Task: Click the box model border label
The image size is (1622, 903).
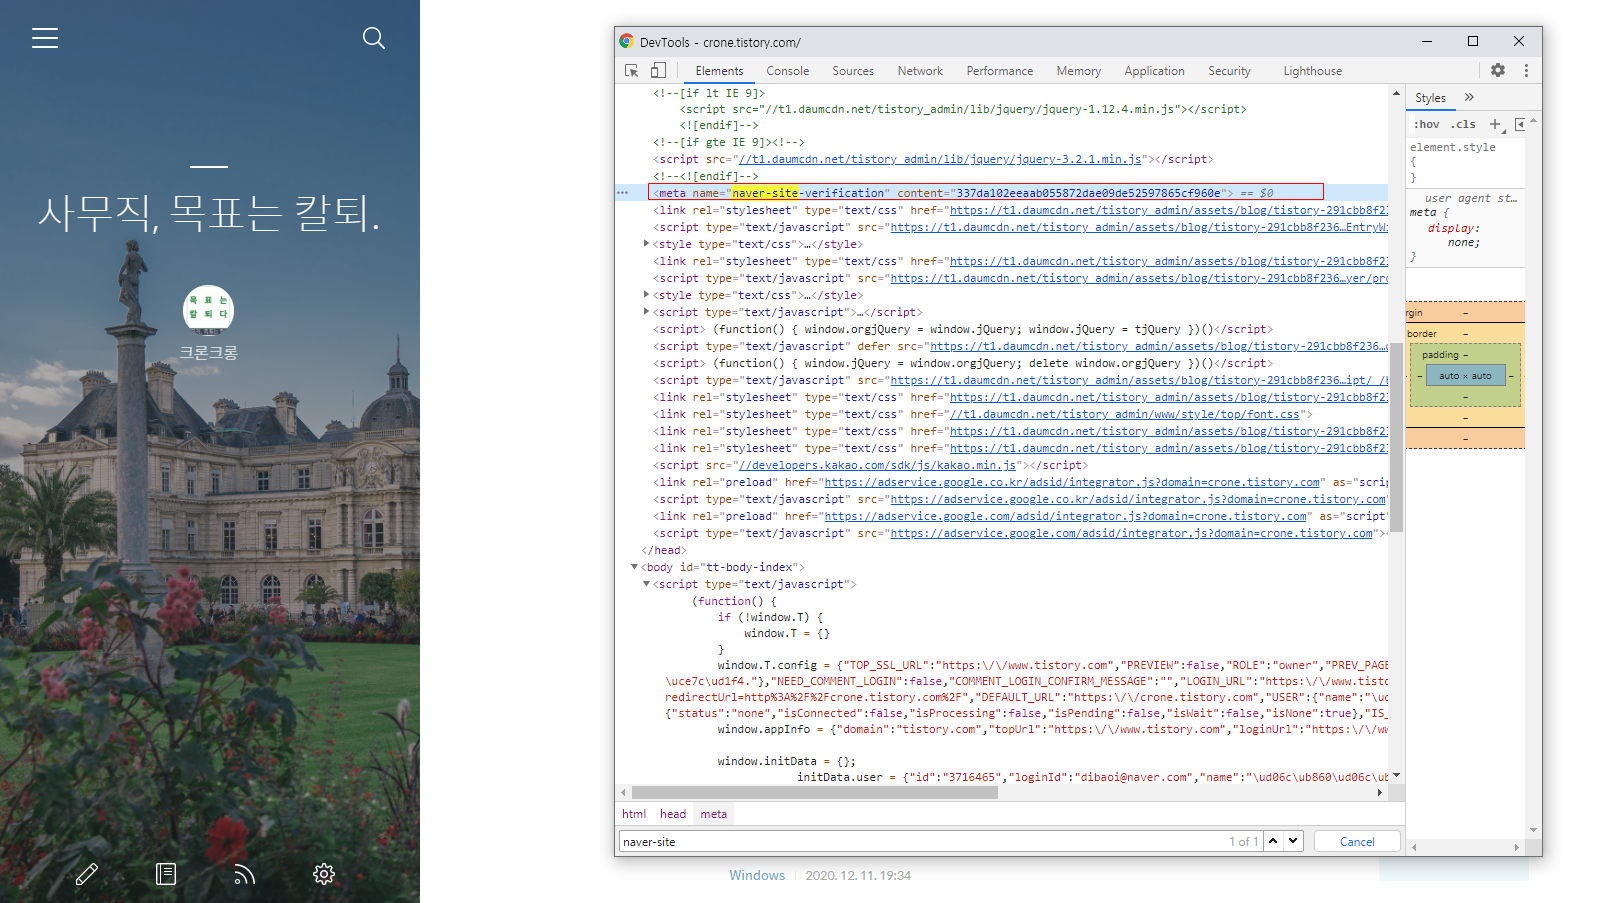Action: (1422, 334)
